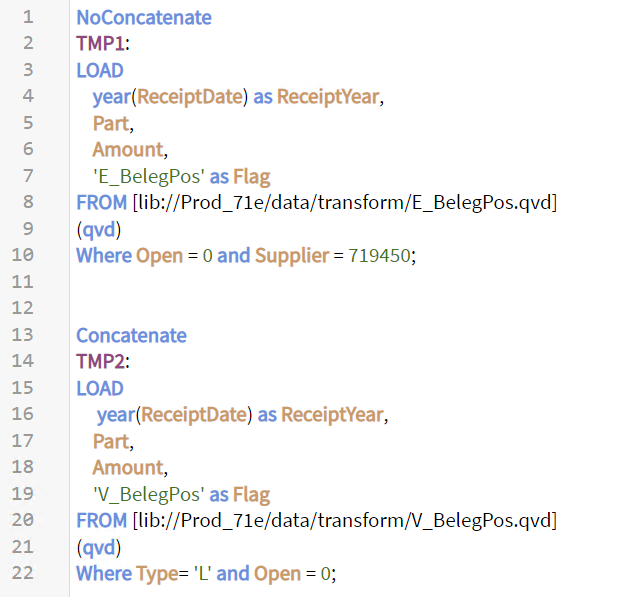Click the 'E_BelegPos' string literal
The height and width of the screenshot is (597, 638).
click(x=149, y=177)
